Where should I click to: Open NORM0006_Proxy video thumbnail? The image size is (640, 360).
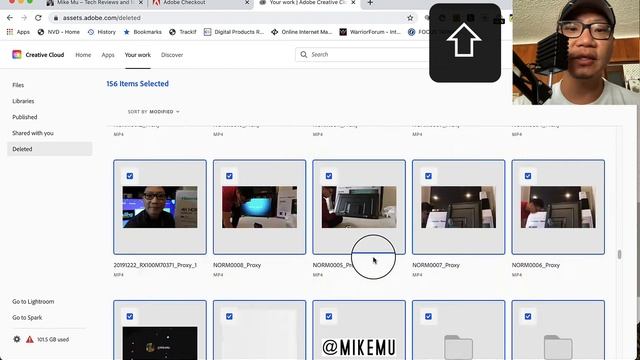click(x=558, y=207)
